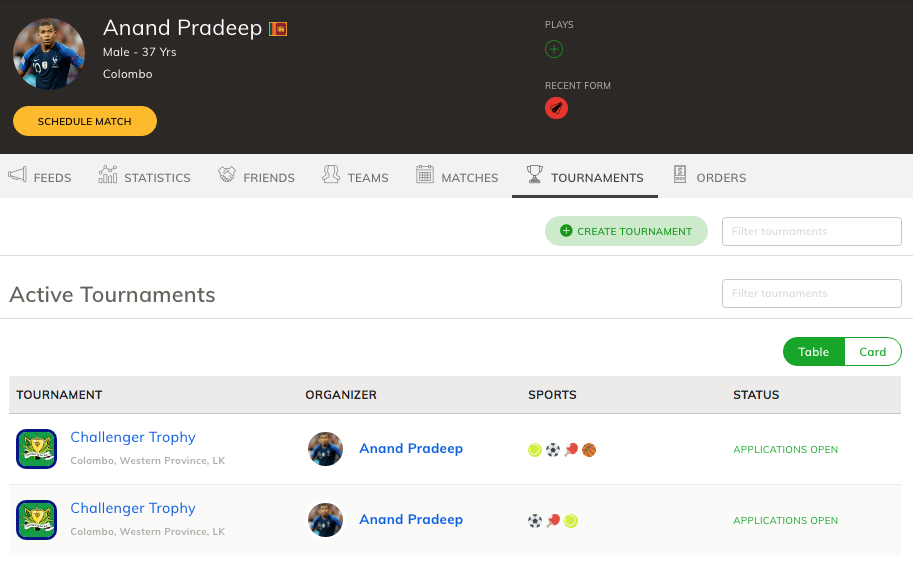Click organizer avatar in first tournament row
The image size is (913, 580).
(325, 449)
